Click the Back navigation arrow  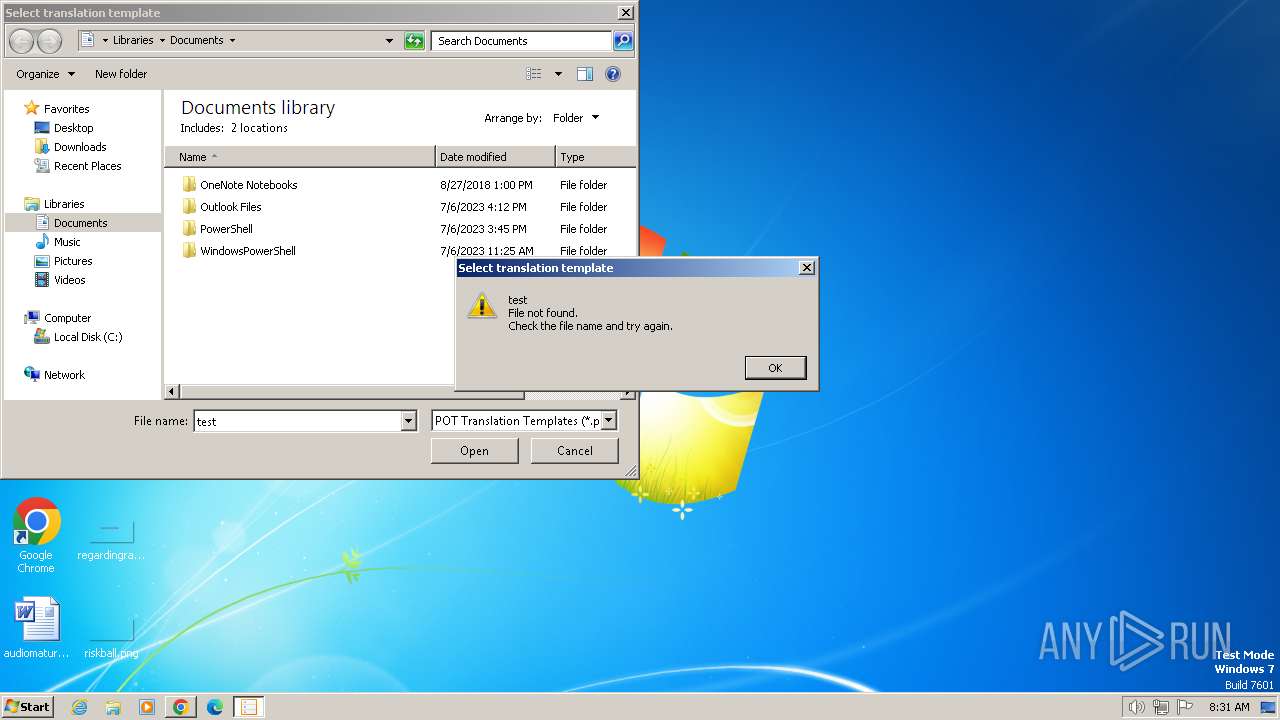point(21,41)
